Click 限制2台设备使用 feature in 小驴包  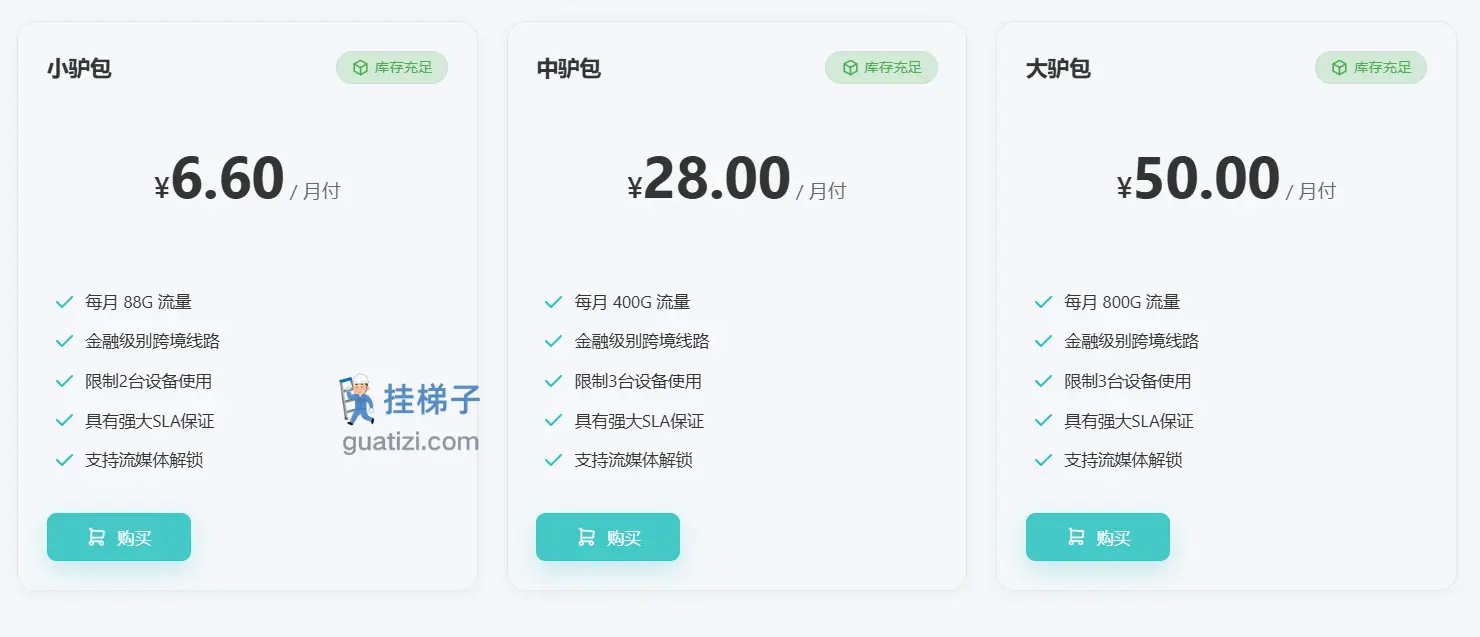click(149, 381)
